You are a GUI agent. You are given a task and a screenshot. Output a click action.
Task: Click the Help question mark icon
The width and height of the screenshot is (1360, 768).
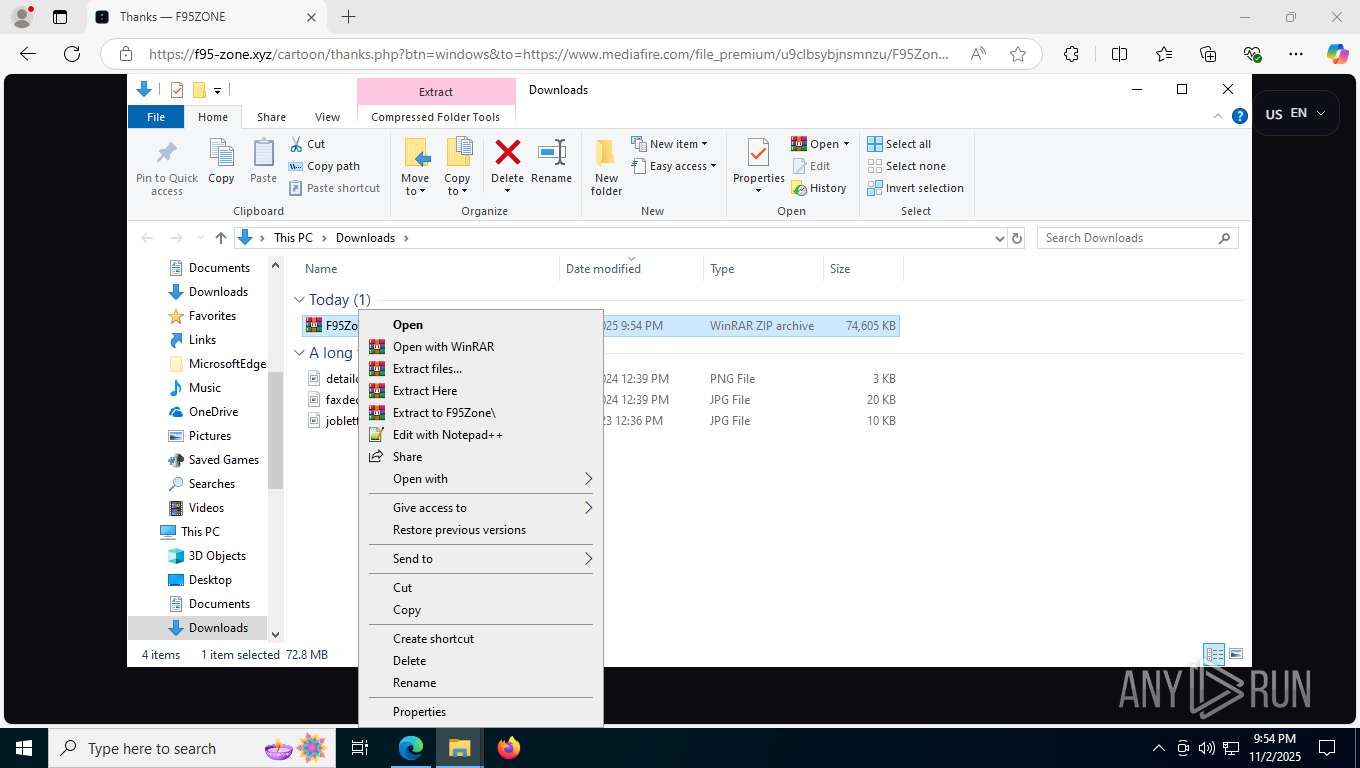click(1240, 116)
